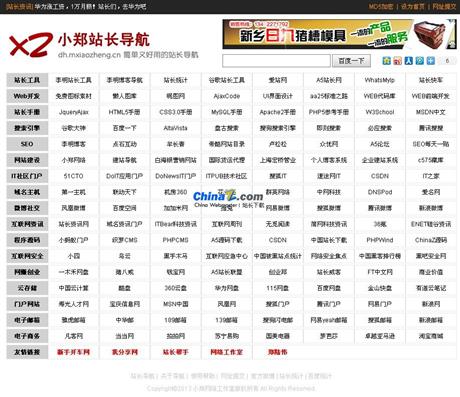
Task: Open the red 新手开车网 friend link
Action: click(x=73, y=352)
